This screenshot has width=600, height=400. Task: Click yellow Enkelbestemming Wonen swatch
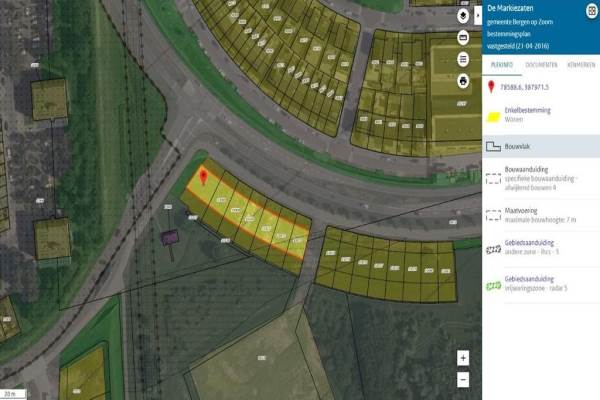493,117
